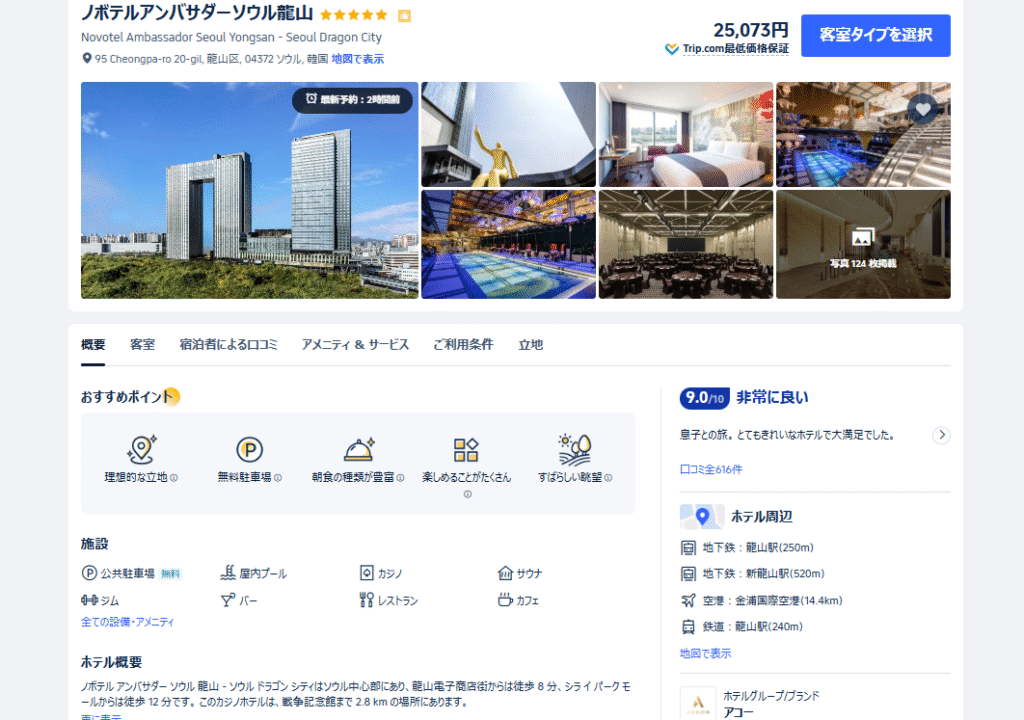Click the 客室タイプを選択 button

pyautogui.click(x=876, y=35)
